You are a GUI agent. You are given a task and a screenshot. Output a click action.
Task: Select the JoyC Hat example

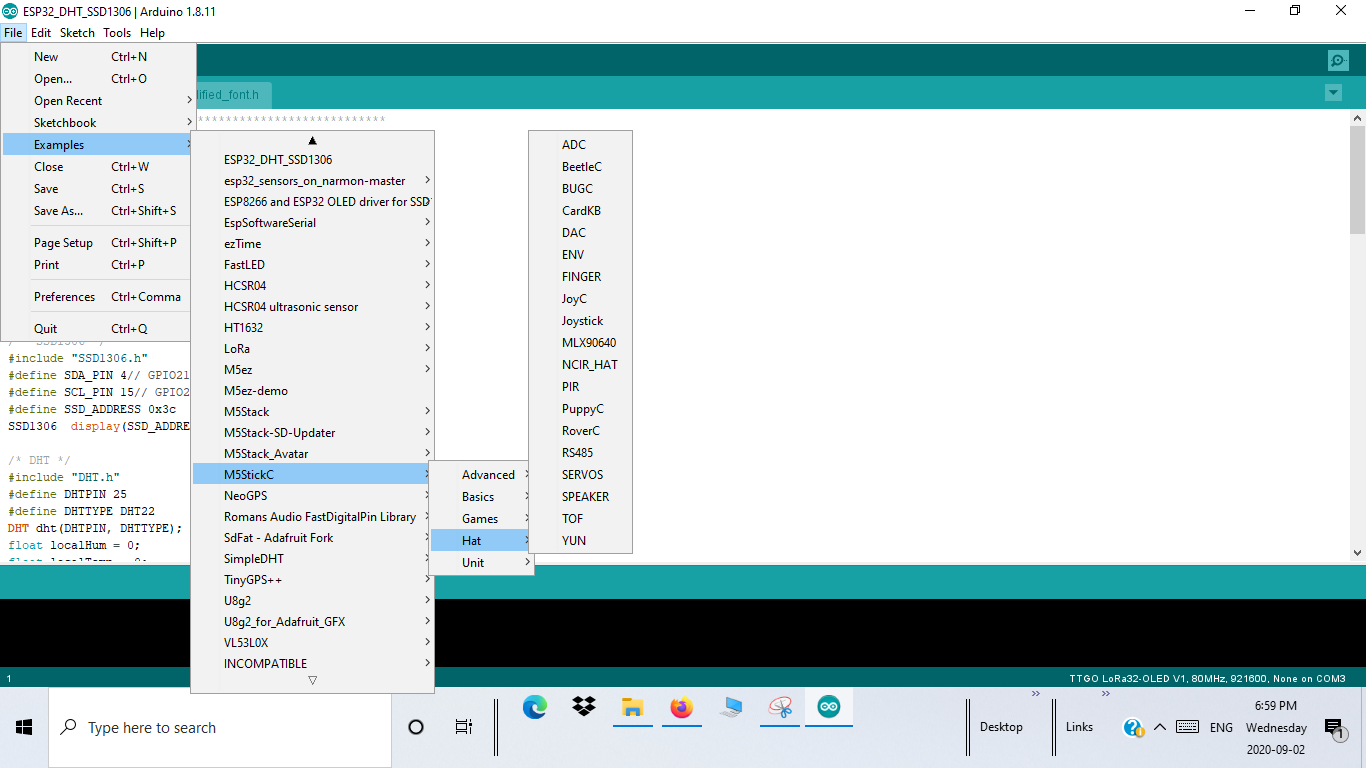[x=580, y=299]
